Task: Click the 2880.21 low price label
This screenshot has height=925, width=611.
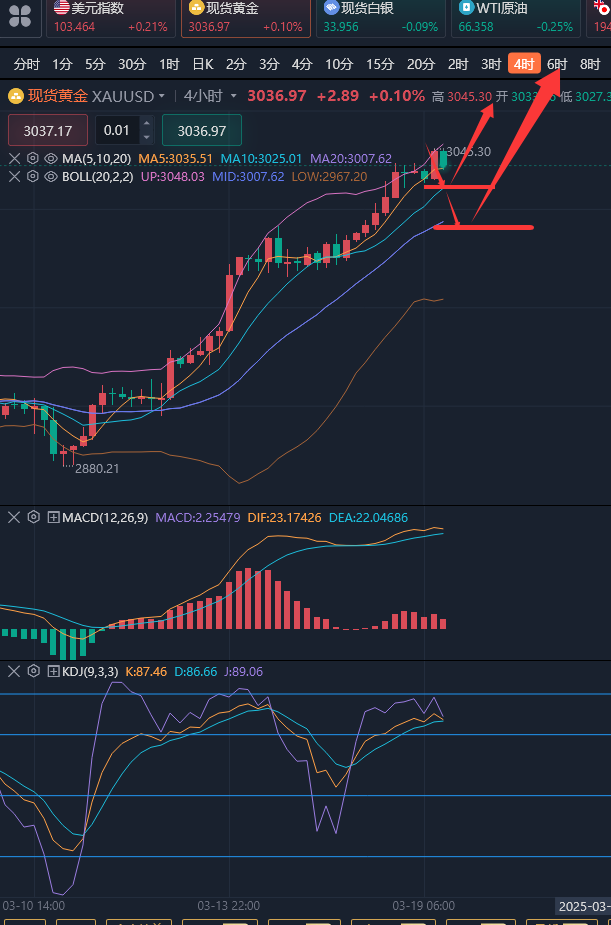Action: point(97,468)
